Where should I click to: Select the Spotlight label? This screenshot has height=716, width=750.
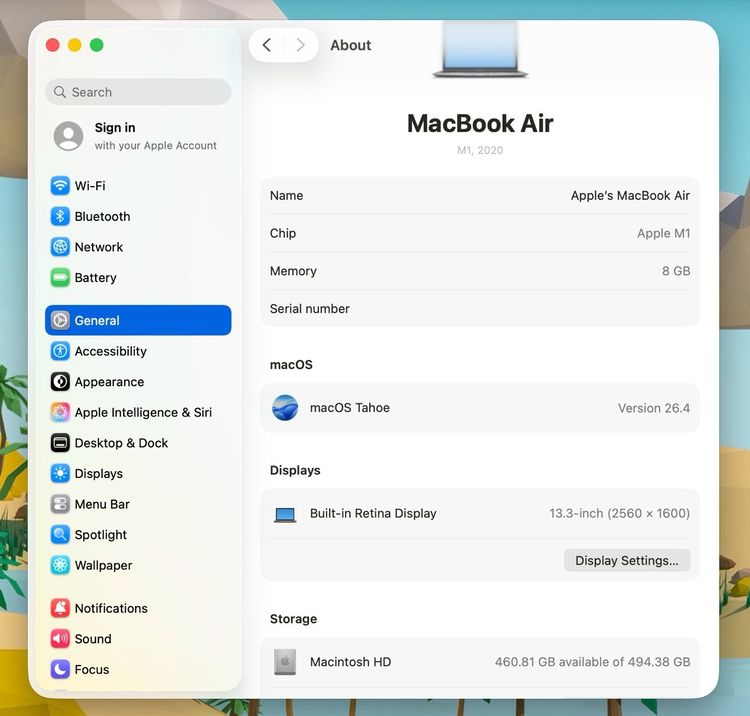tap(100, 535)
